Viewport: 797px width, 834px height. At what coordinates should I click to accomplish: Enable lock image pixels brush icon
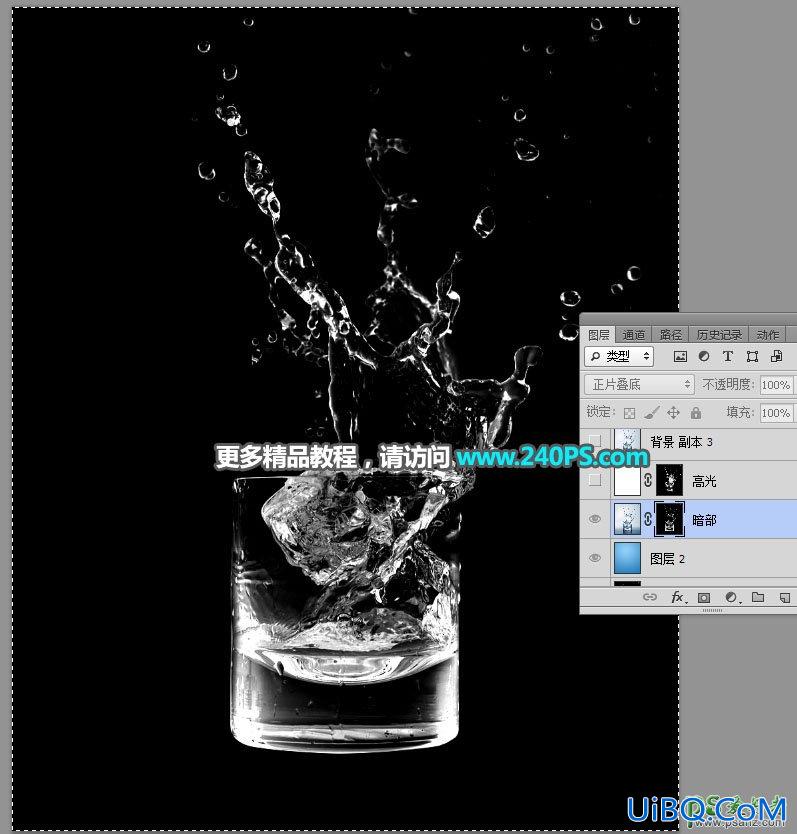pyautogui.click(x=652, y=412)
